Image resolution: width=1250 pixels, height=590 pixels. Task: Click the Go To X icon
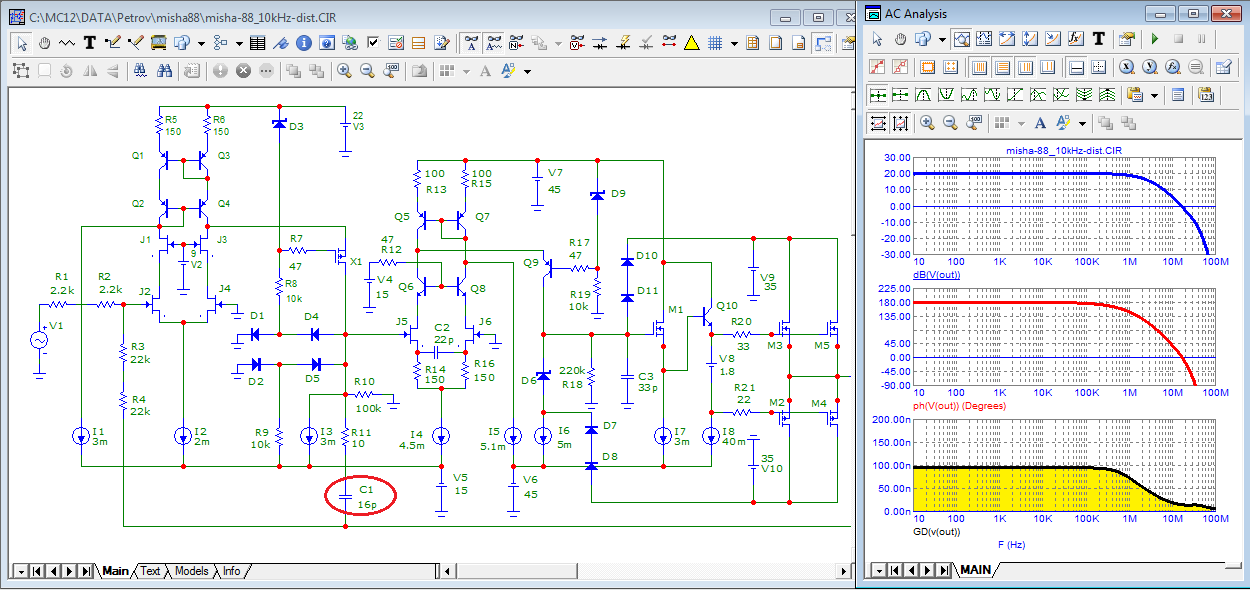(x=1127, y=67)
